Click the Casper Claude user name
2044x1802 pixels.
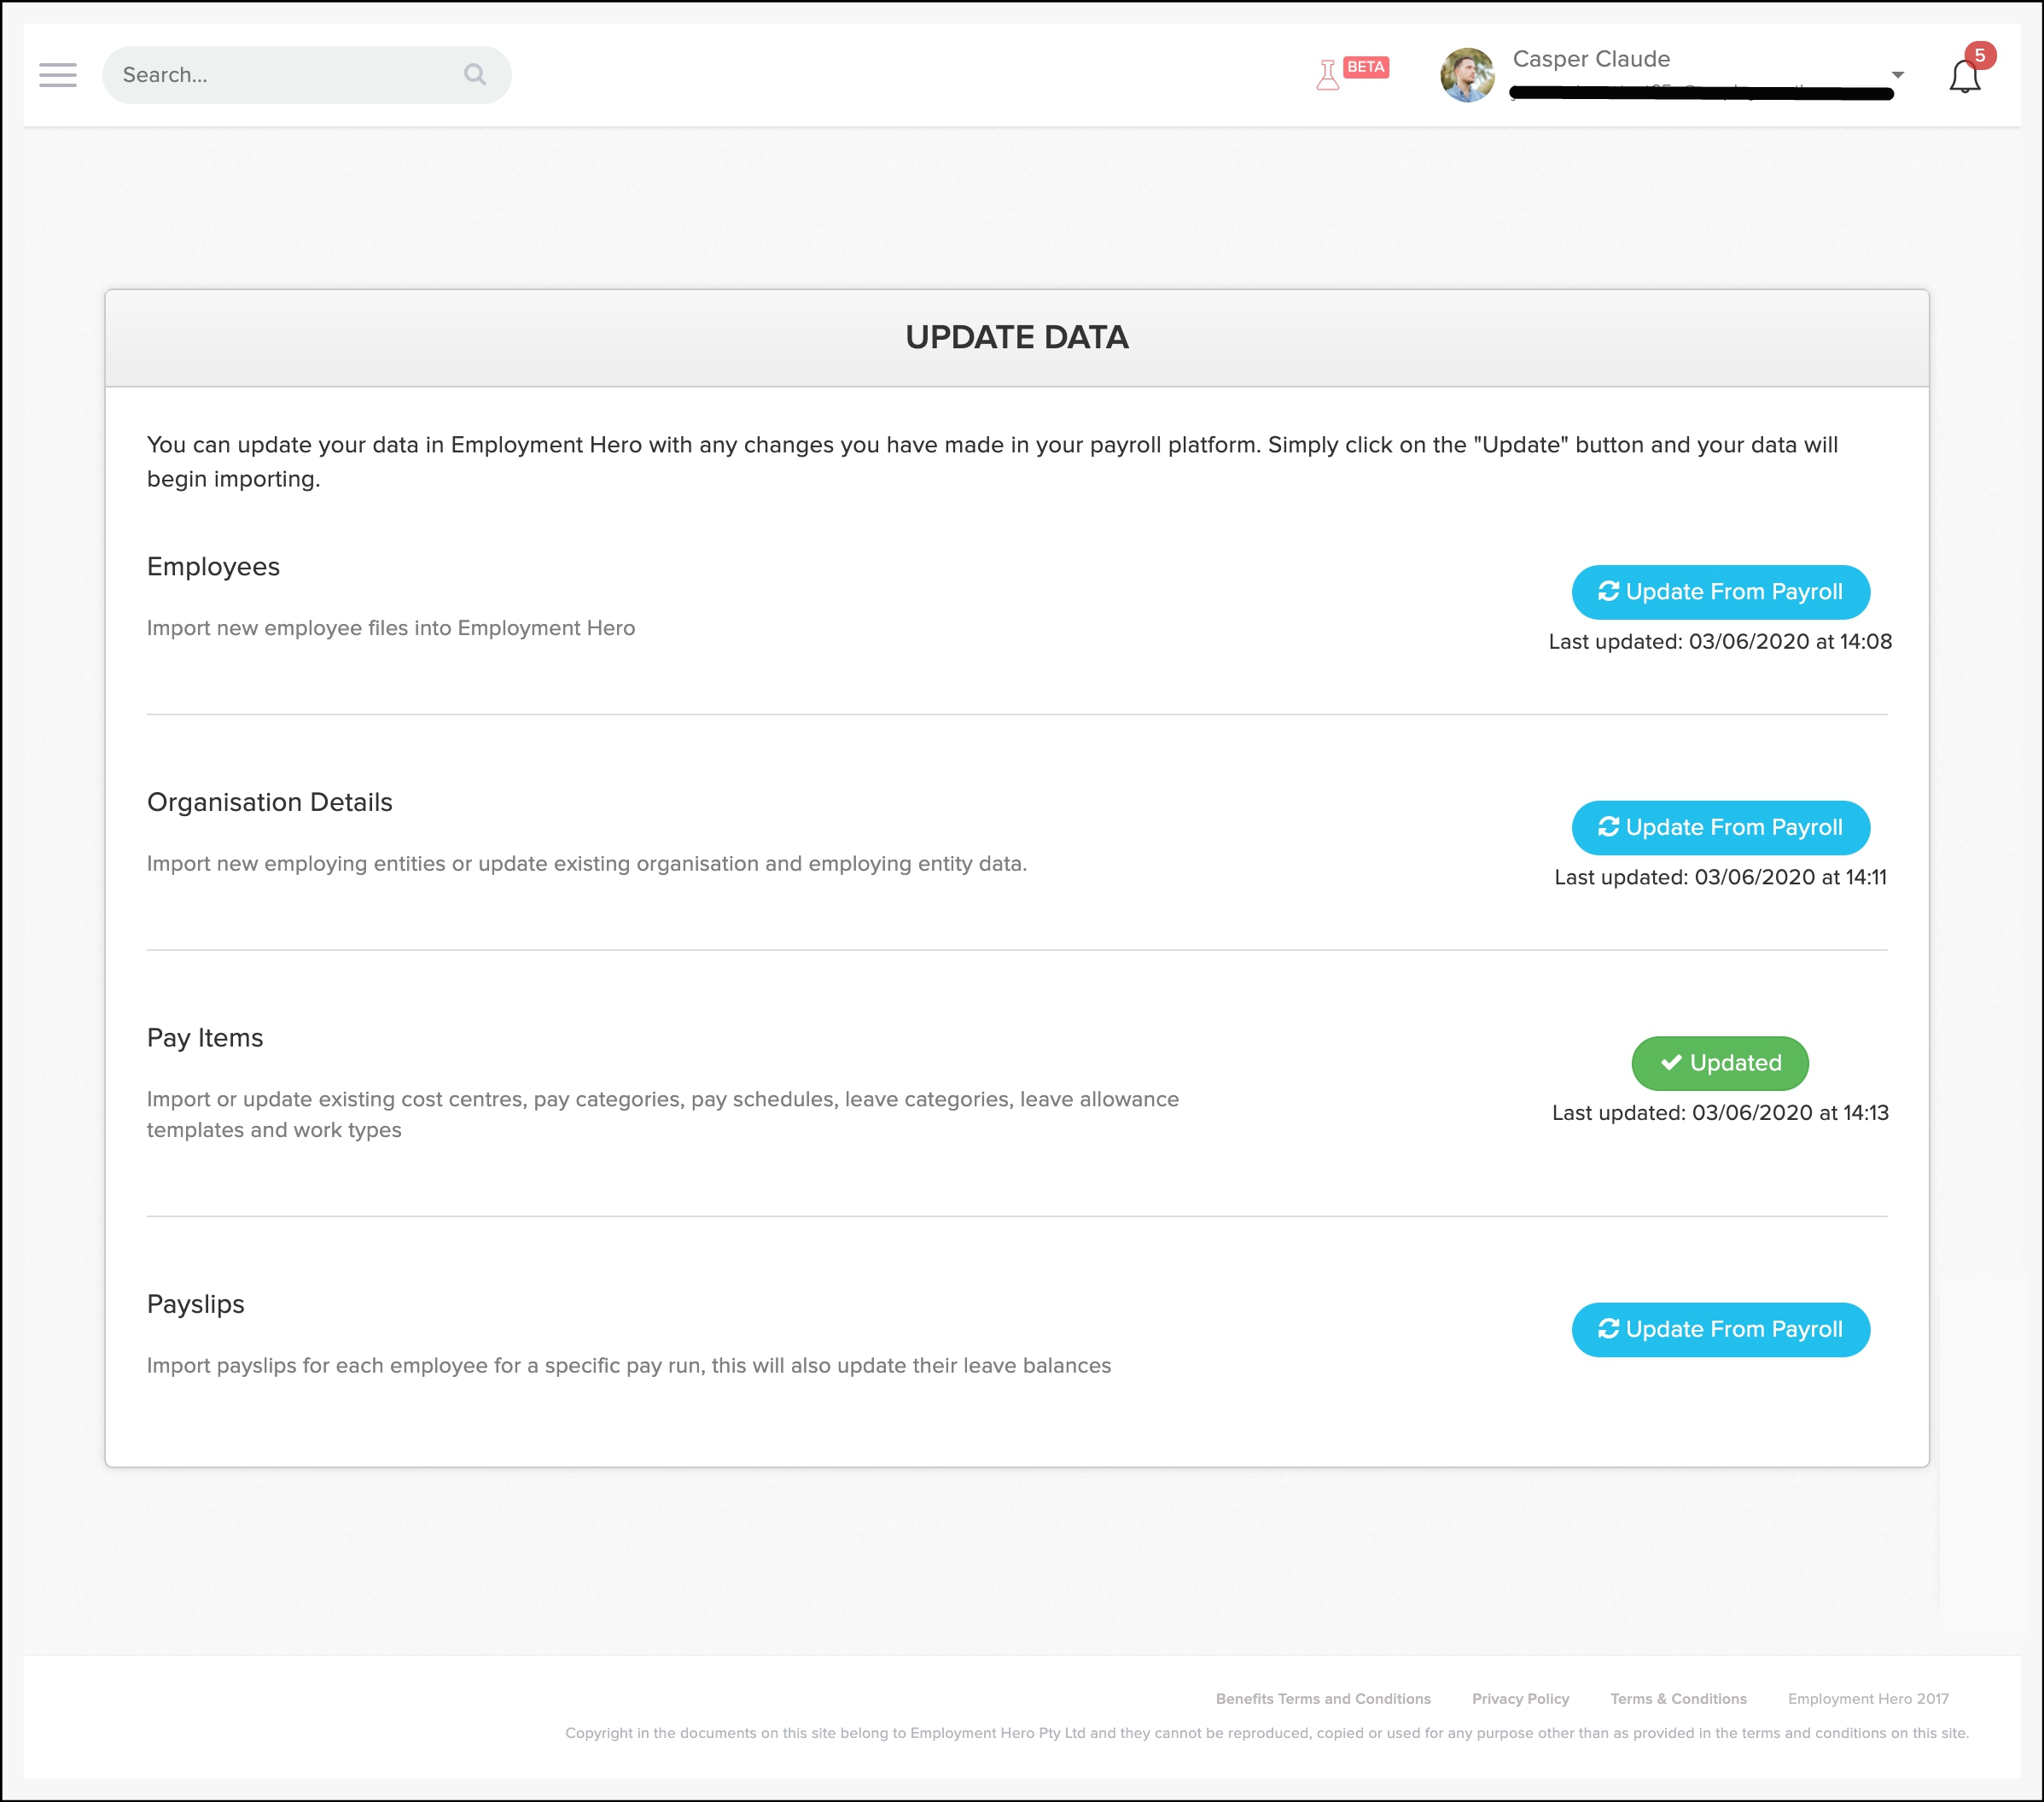(x=1591, y=59)
